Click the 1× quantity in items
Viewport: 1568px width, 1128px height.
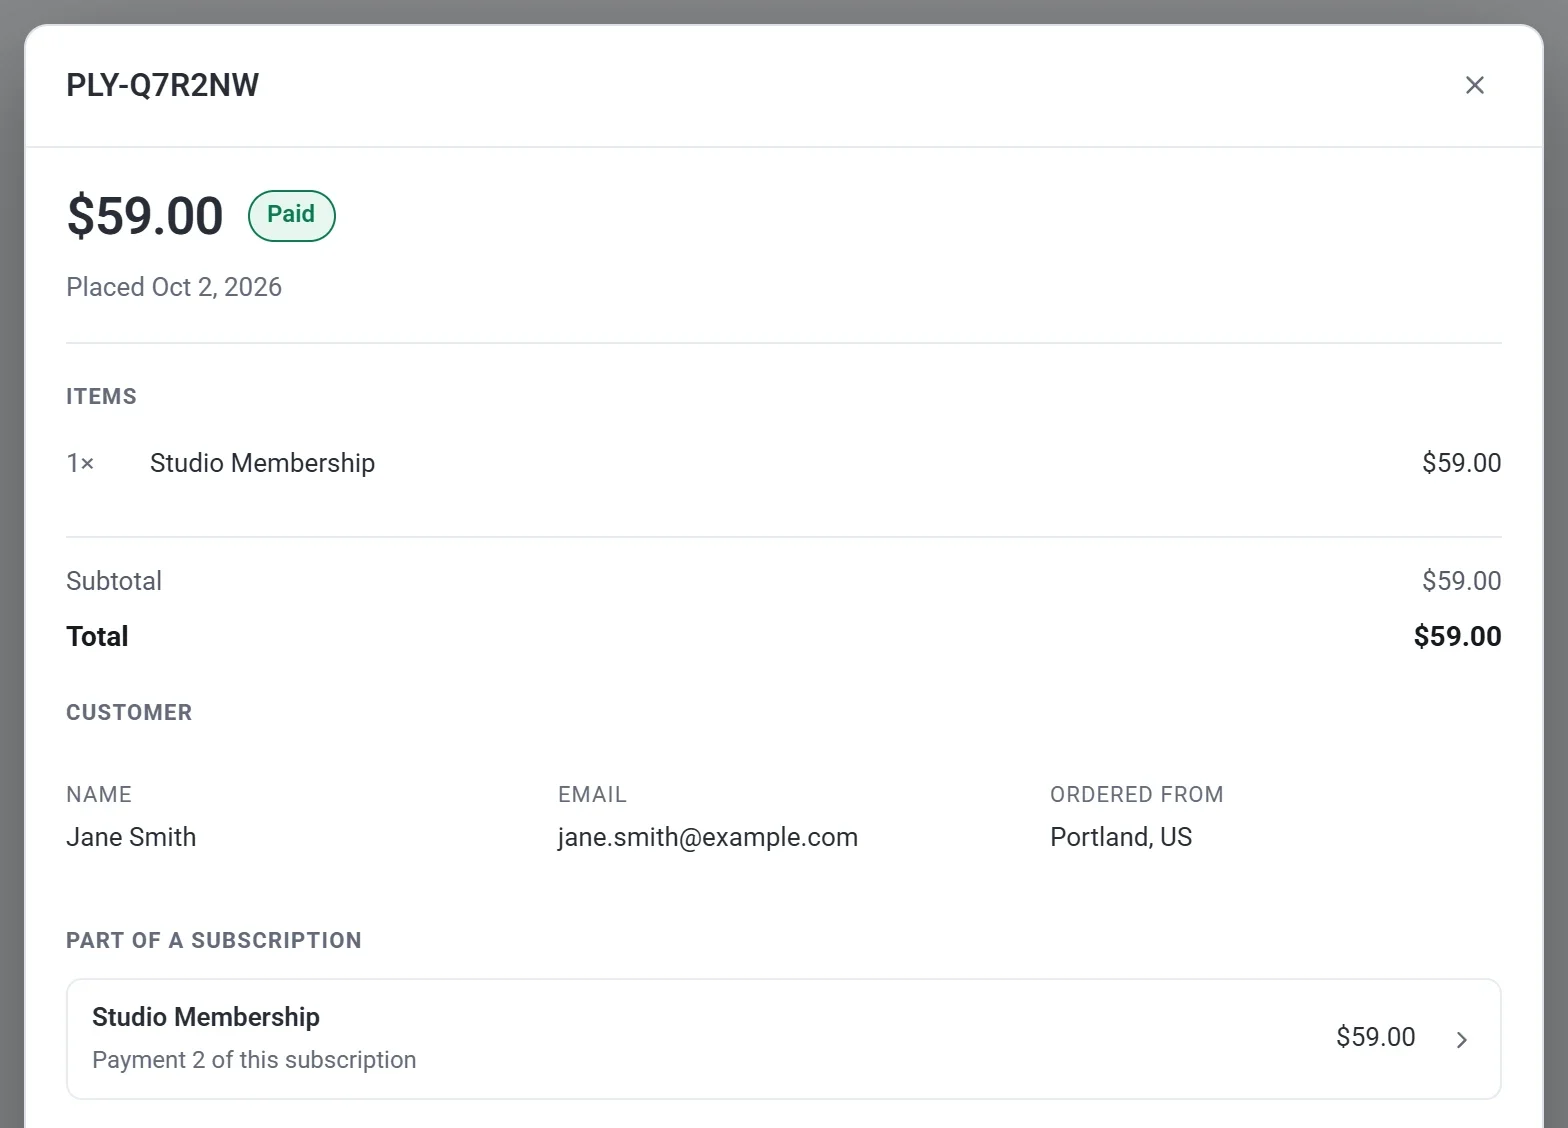pos(80,463)
